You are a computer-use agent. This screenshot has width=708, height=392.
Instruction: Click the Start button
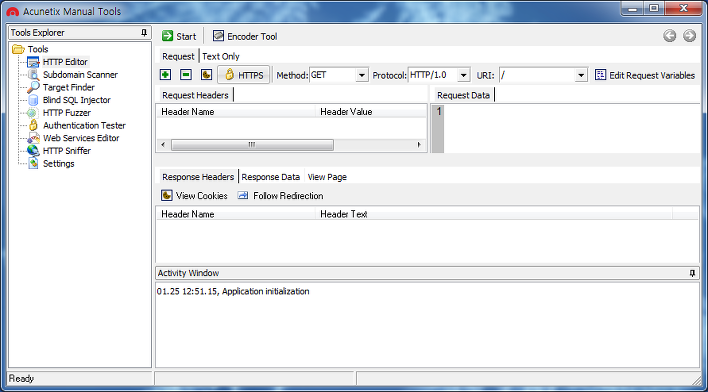[179, 36]
